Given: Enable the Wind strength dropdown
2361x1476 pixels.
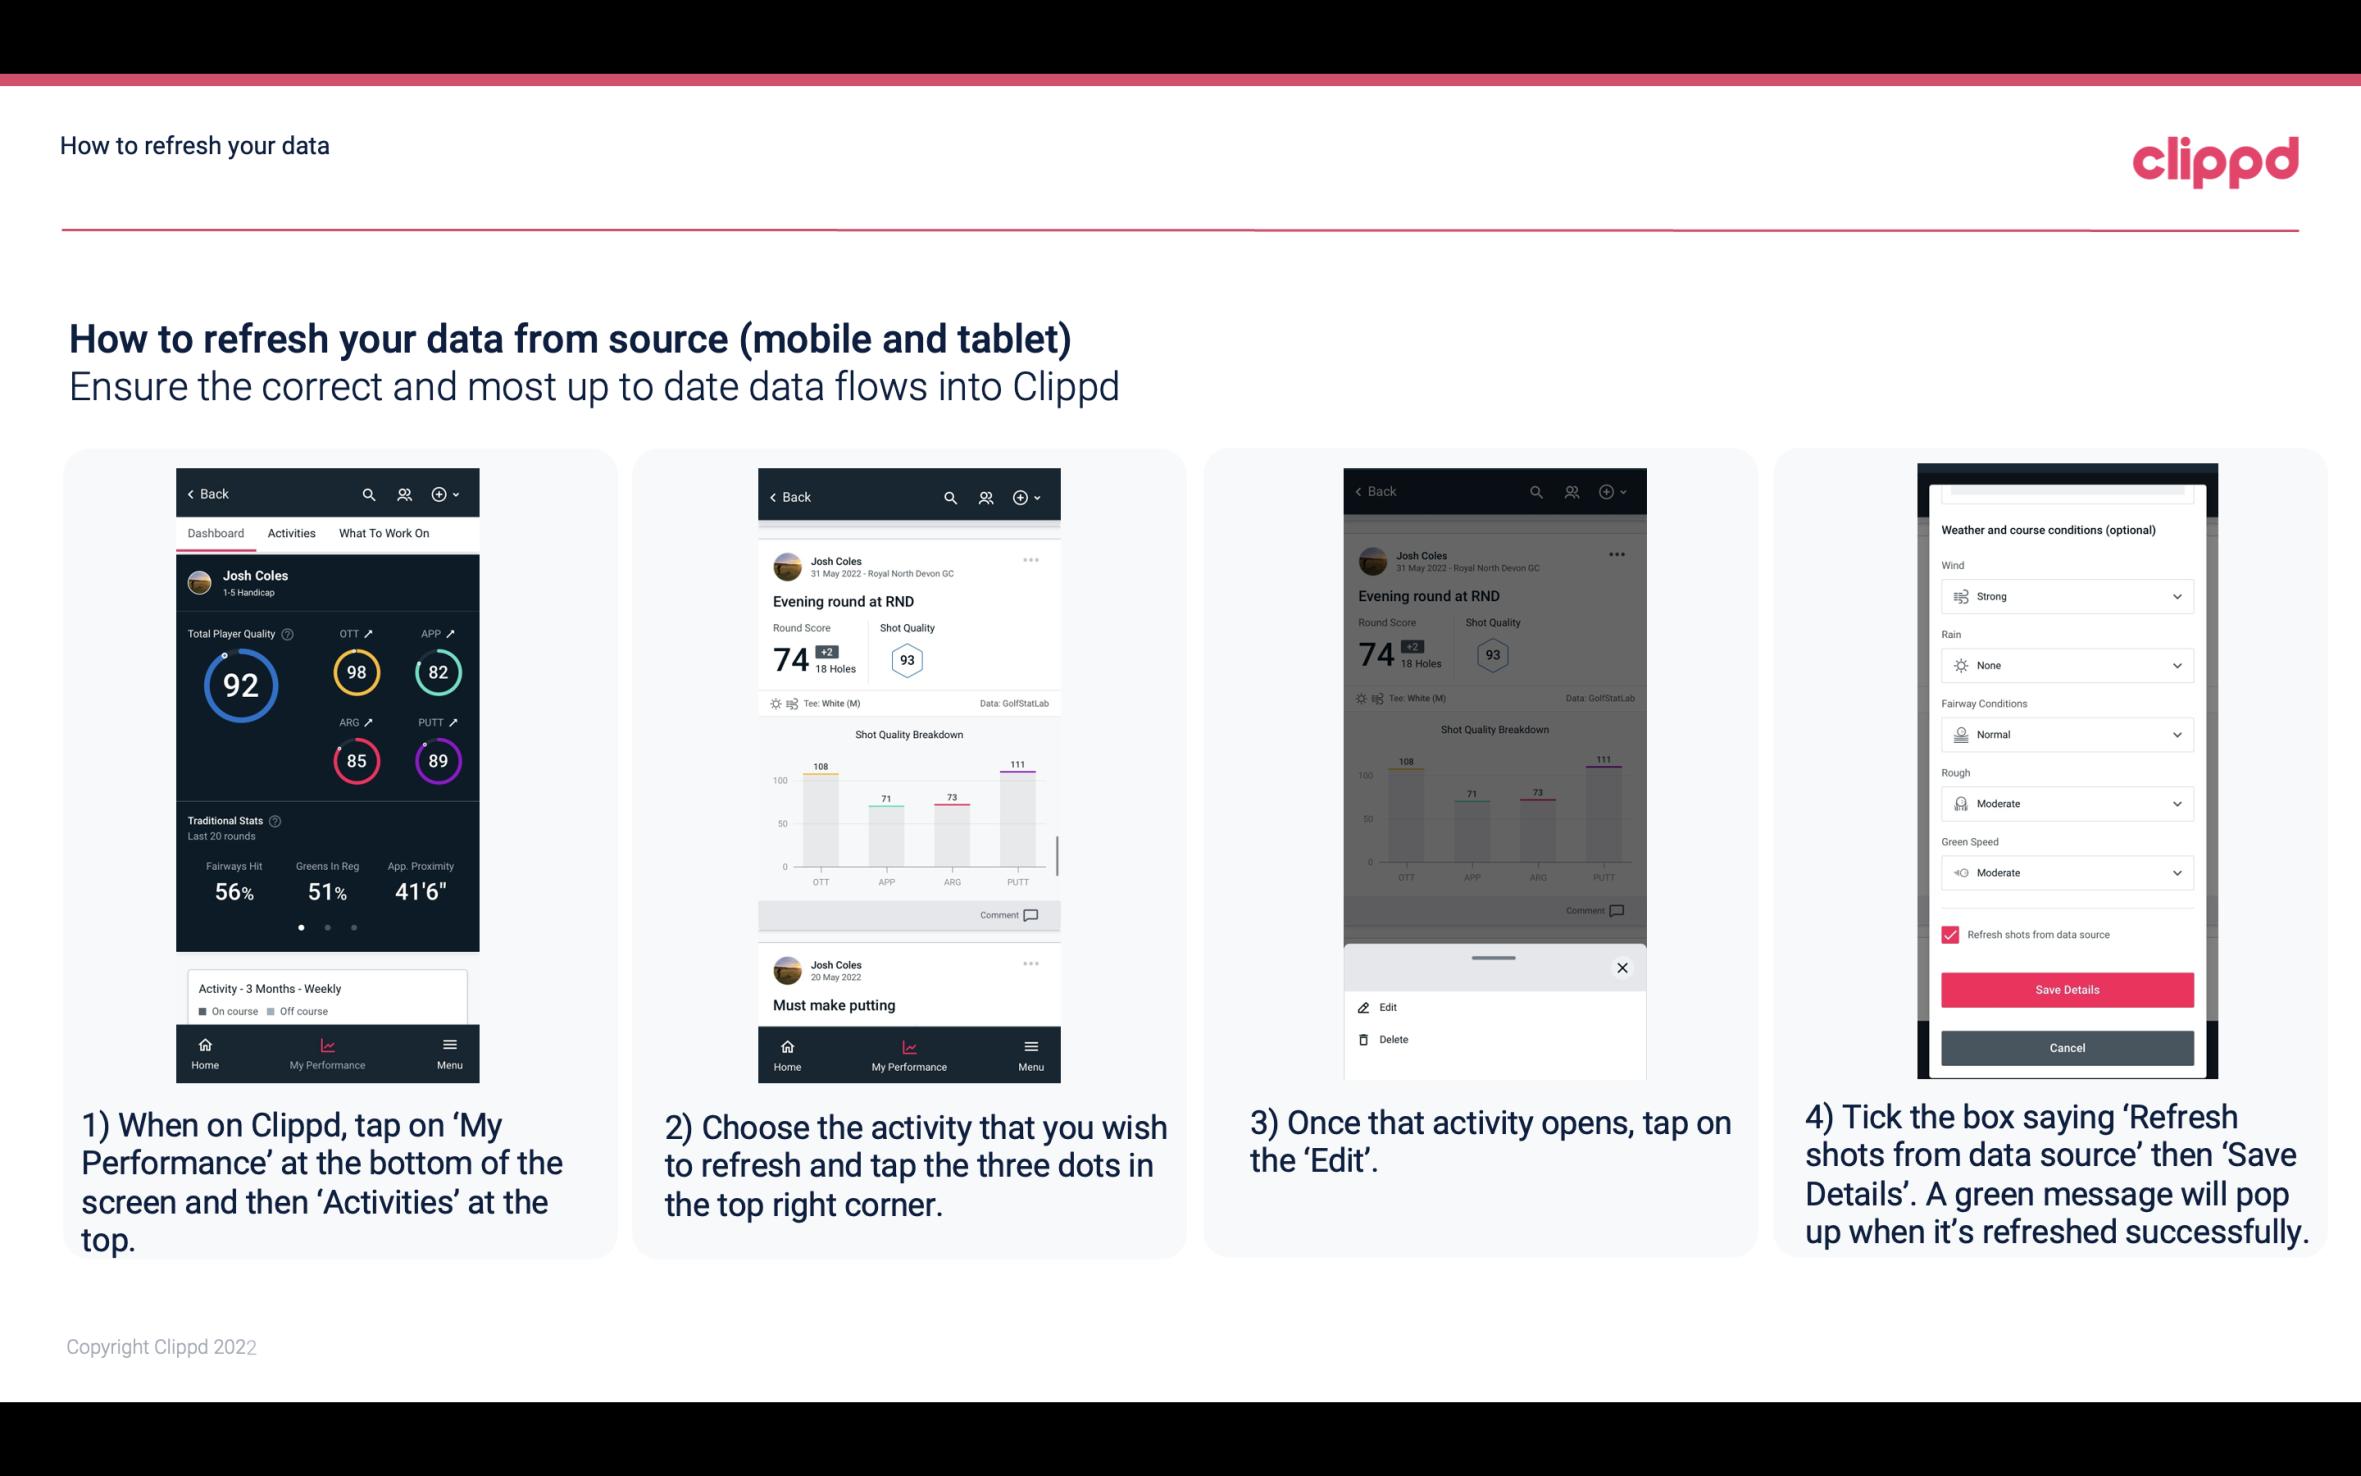Looking at the screenshot, I should (x=2065, y=595).
